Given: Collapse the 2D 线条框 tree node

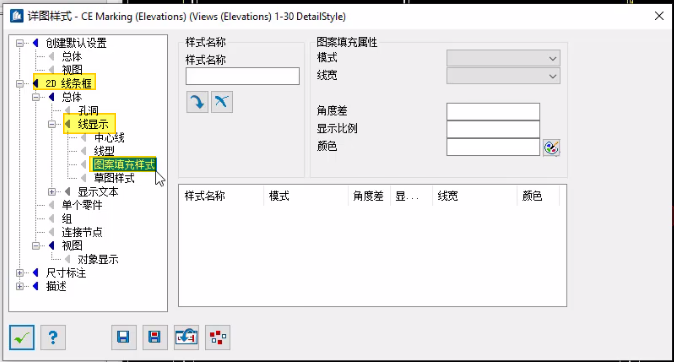Looking at the screenshot, I should click(20, 83).
